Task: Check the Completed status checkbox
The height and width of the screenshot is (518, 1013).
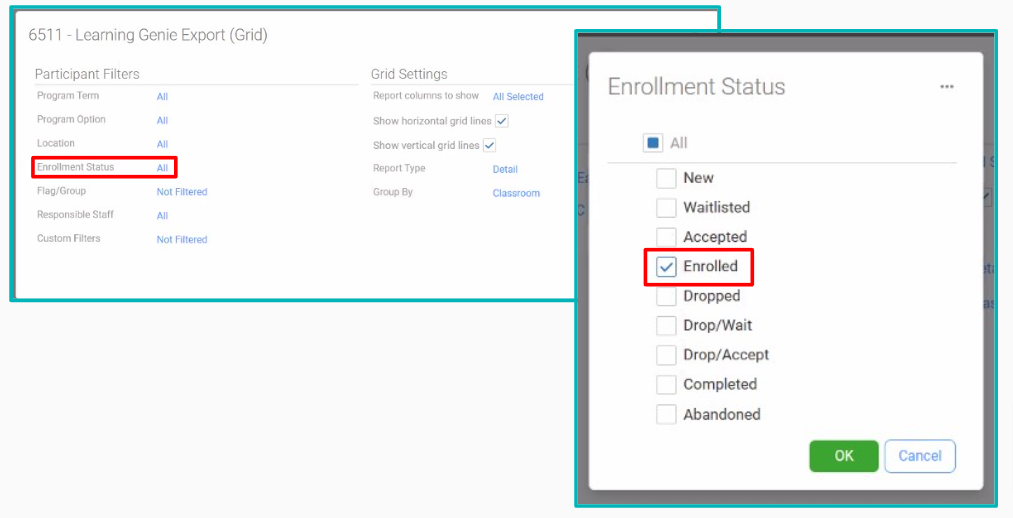Action: click(x=666, y=384)
